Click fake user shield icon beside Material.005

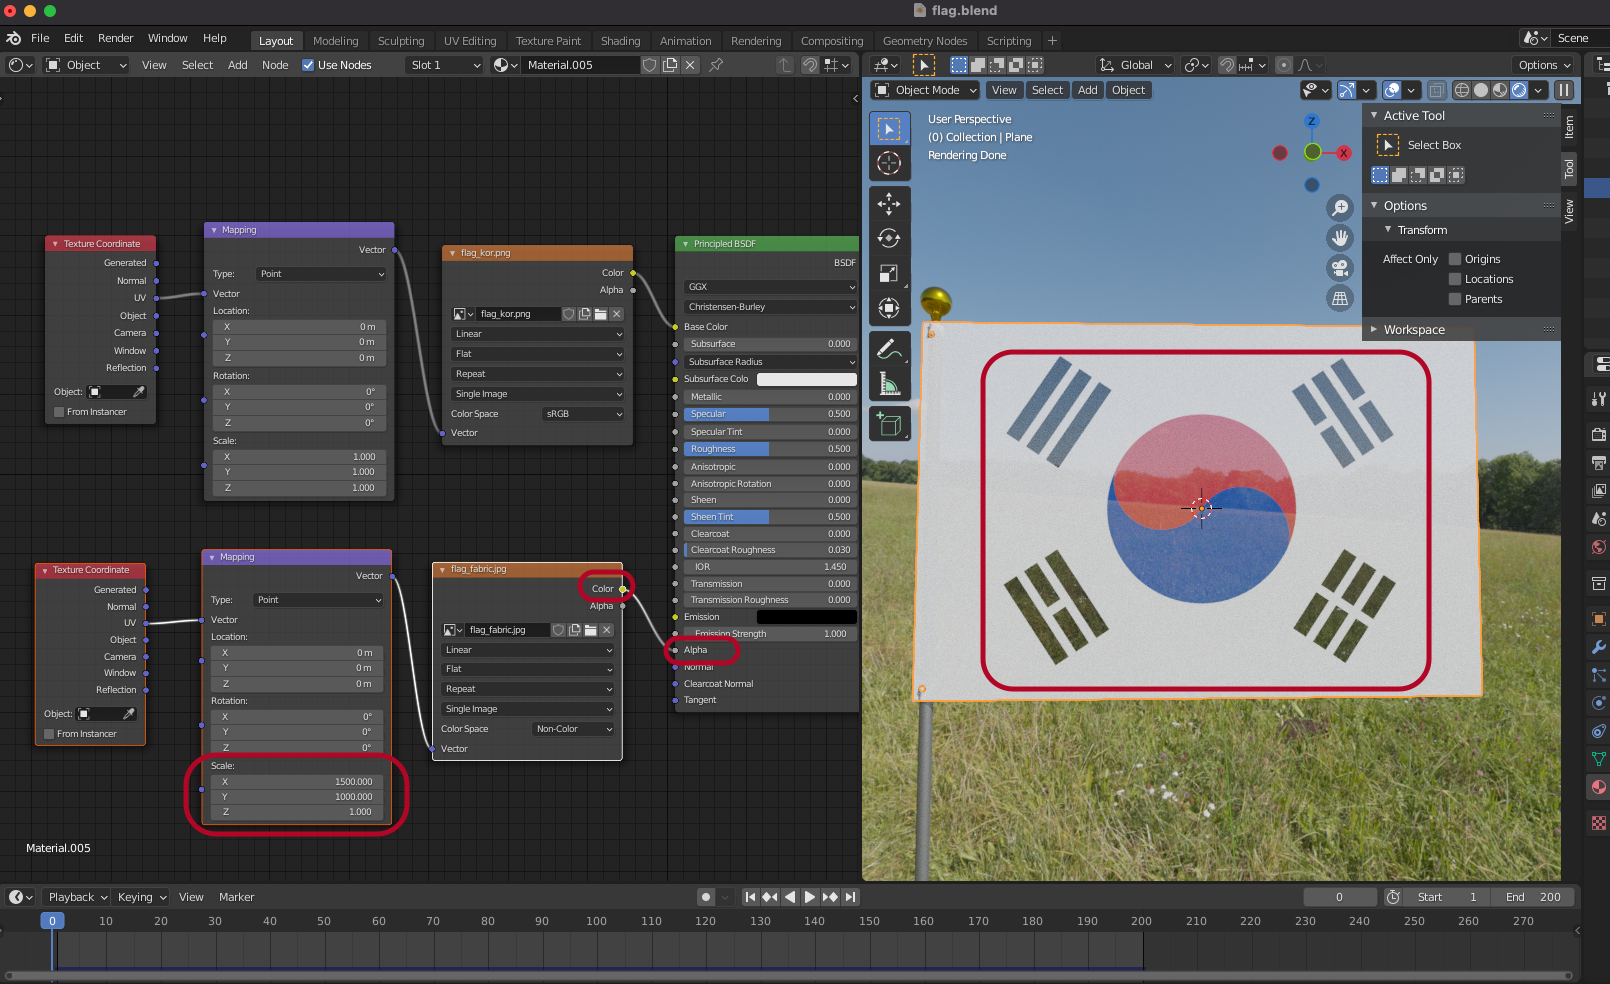click(650, 65)
